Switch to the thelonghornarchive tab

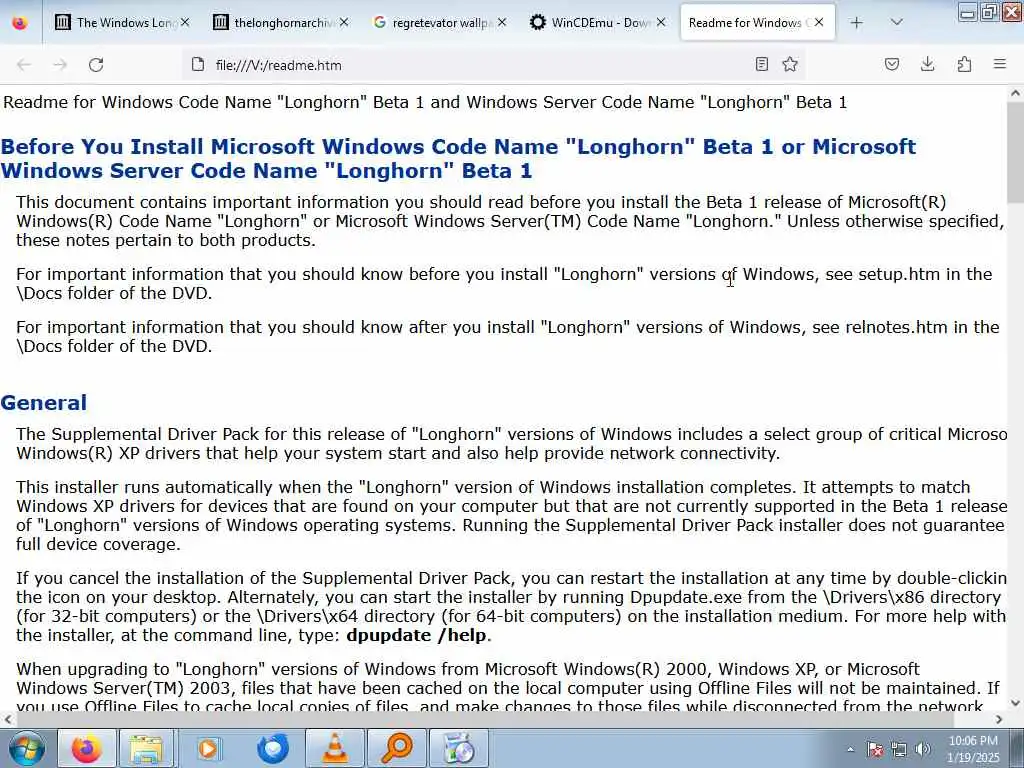[x=281, y=22]
